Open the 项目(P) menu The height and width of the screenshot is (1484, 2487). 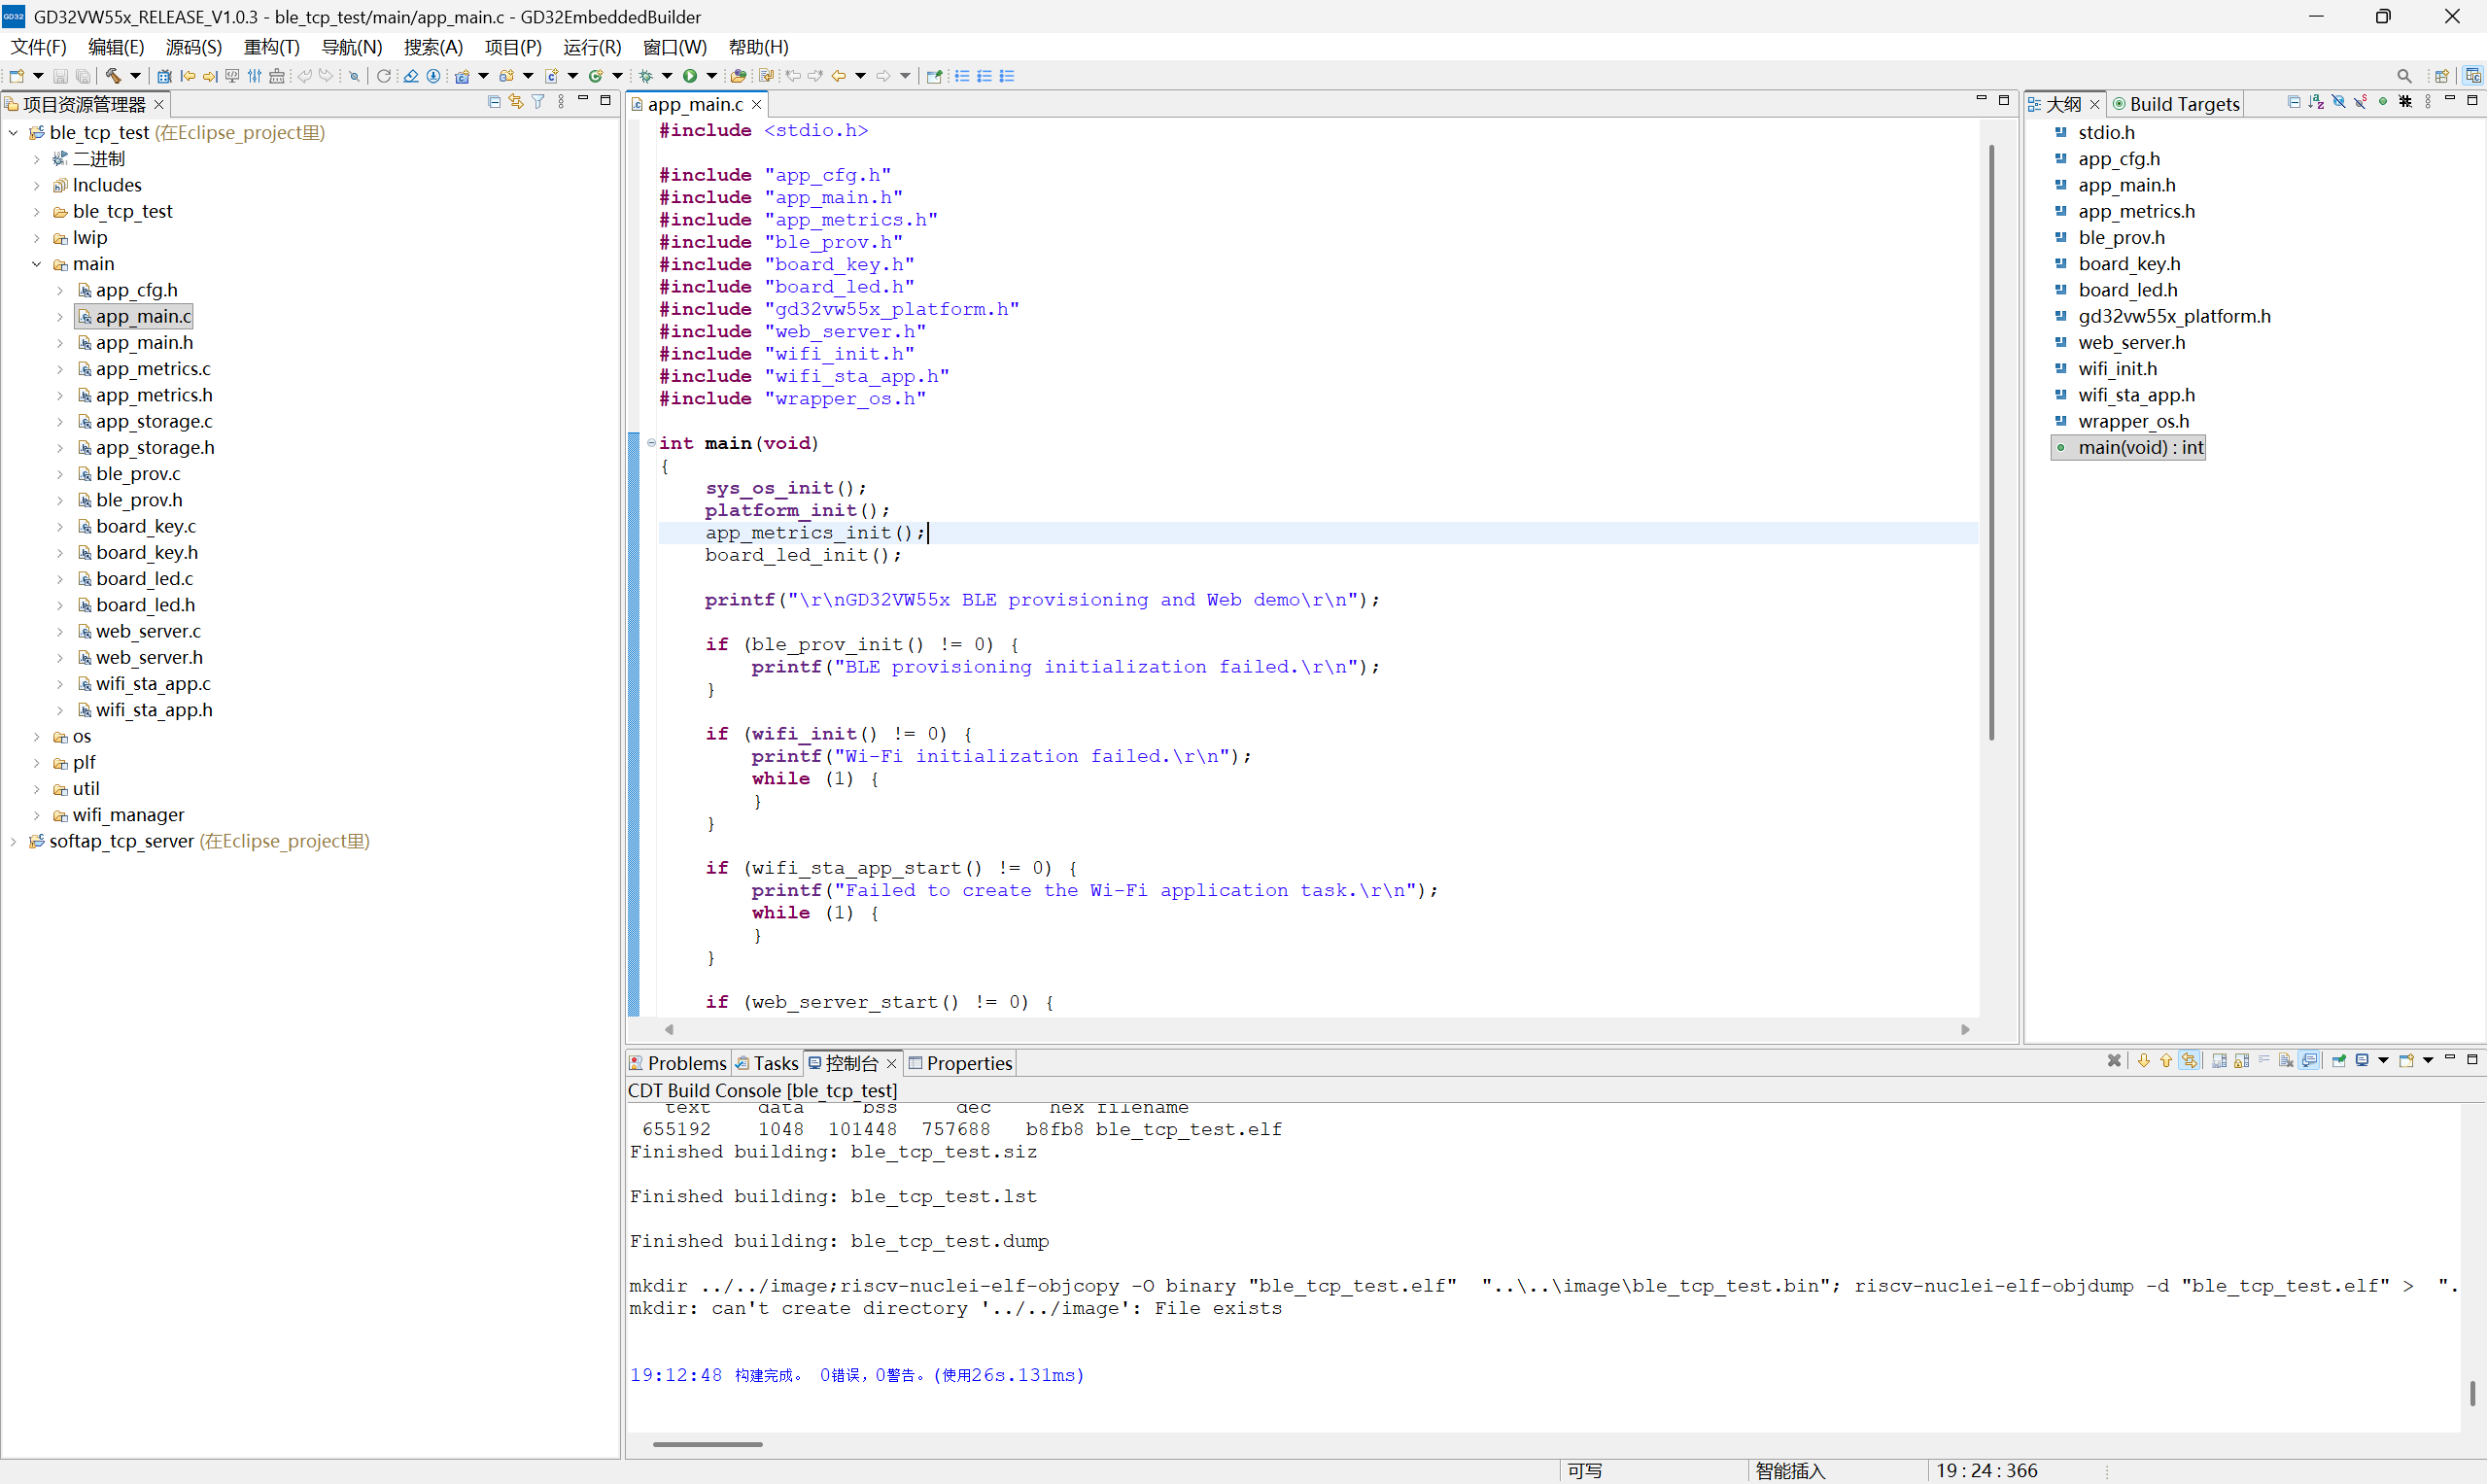tap(513, 47)
